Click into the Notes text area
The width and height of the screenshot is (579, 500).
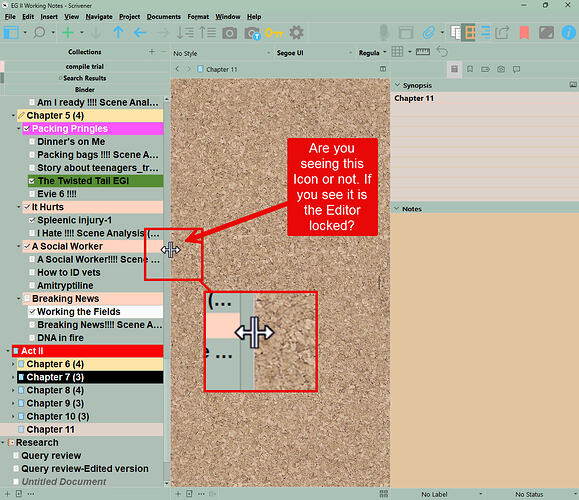coord(484,350)
